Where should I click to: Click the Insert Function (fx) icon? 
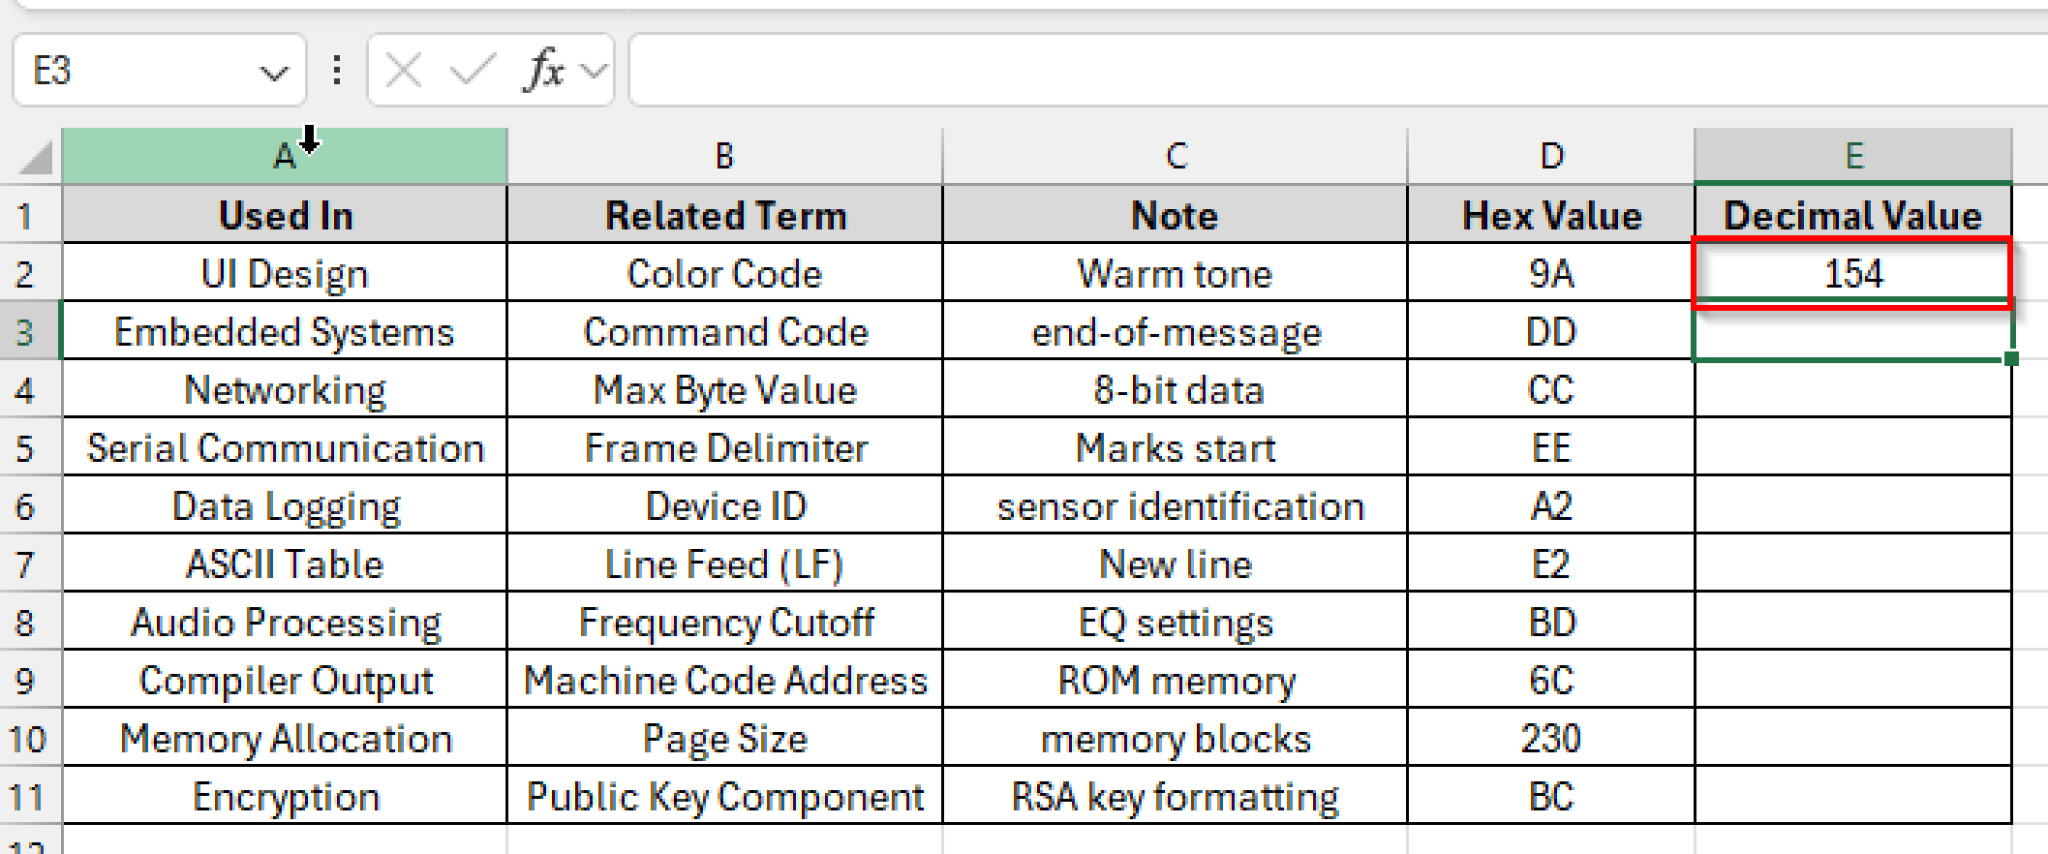[x=541, y=68]
